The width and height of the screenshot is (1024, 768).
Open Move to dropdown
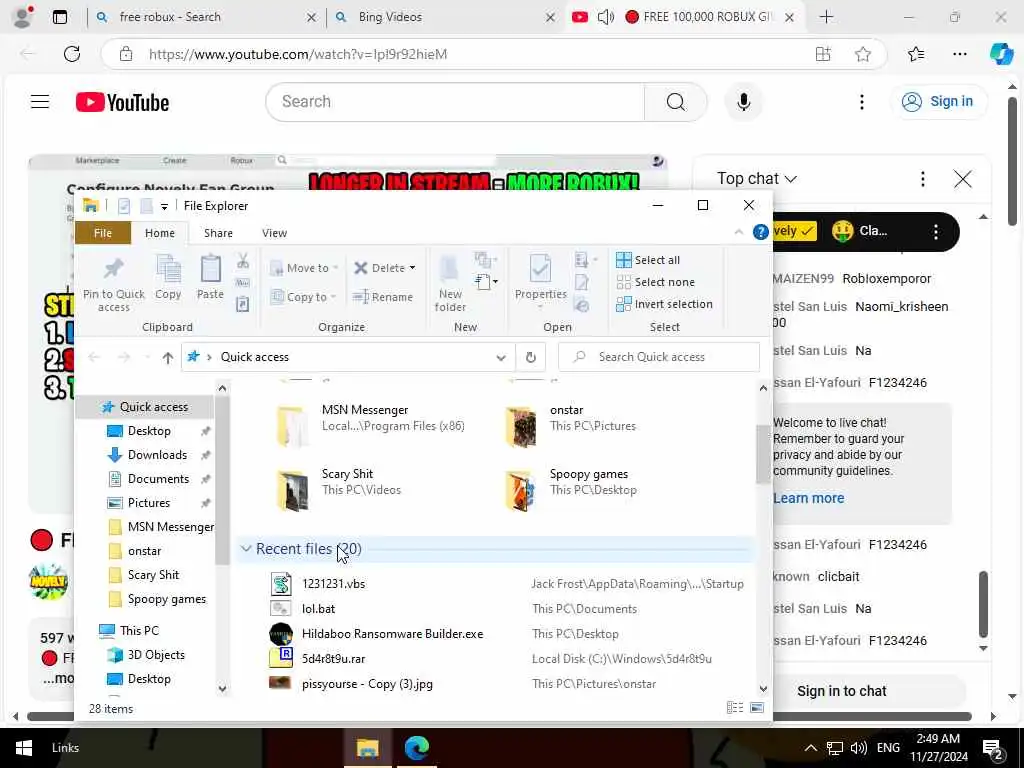click(x=304, y=268)
